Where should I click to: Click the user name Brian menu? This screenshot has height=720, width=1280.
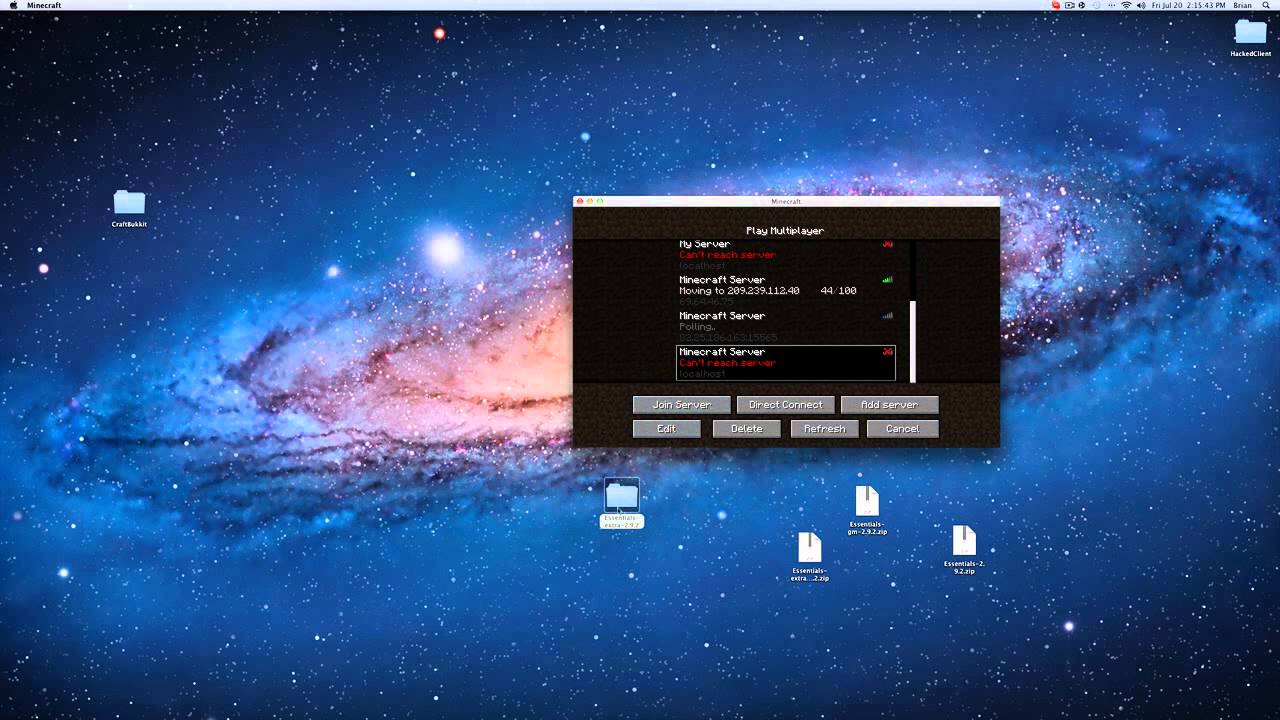(1242, 5)
